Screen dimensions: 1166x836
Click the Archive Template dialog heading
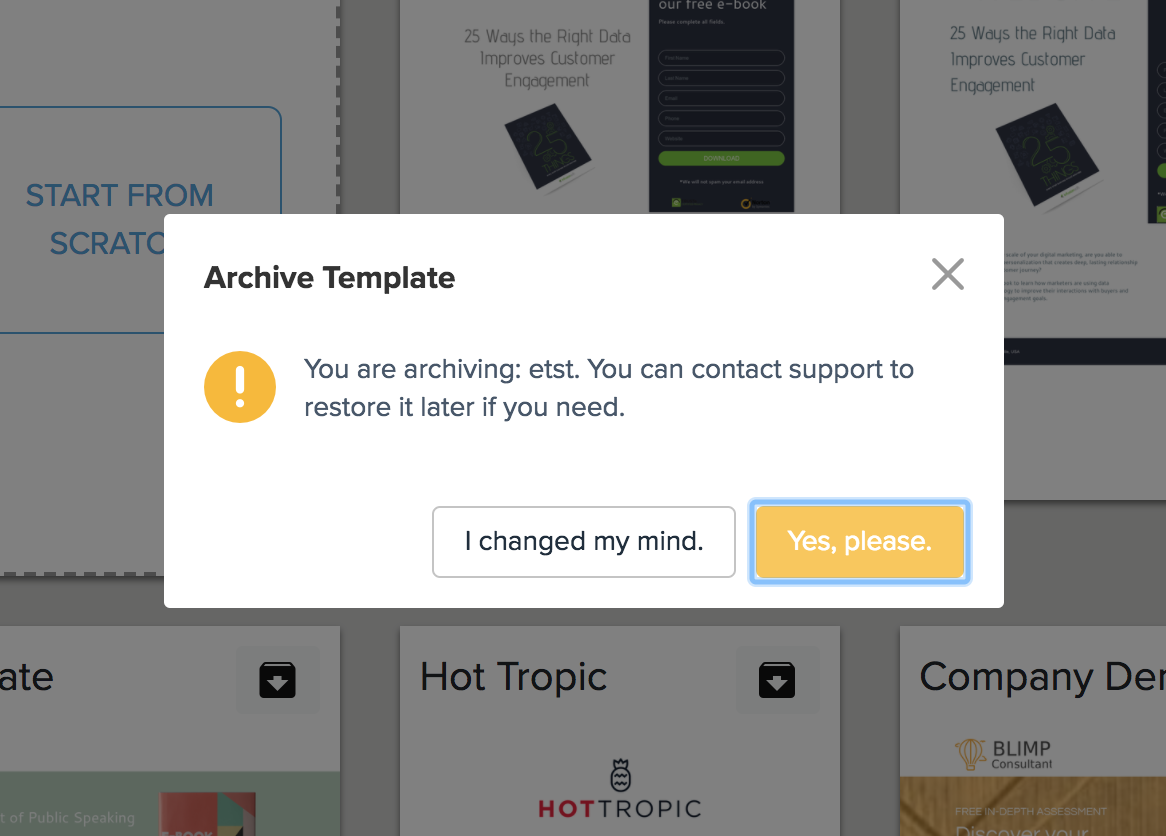[329, 277]
